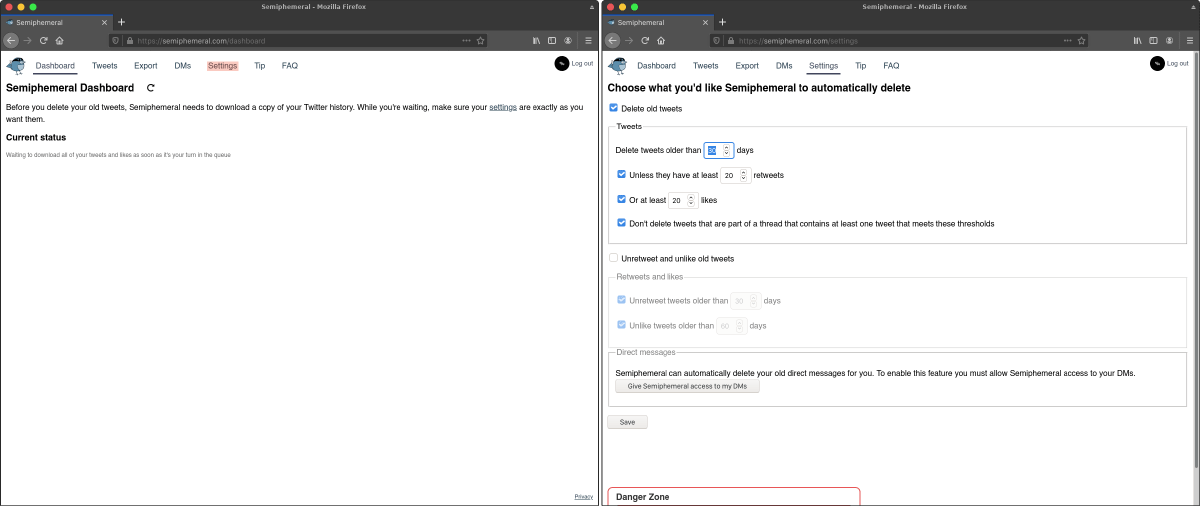Open Export from the settings page nav
The width and height of the screenshot is (1200, 506).
click(747, 66)
